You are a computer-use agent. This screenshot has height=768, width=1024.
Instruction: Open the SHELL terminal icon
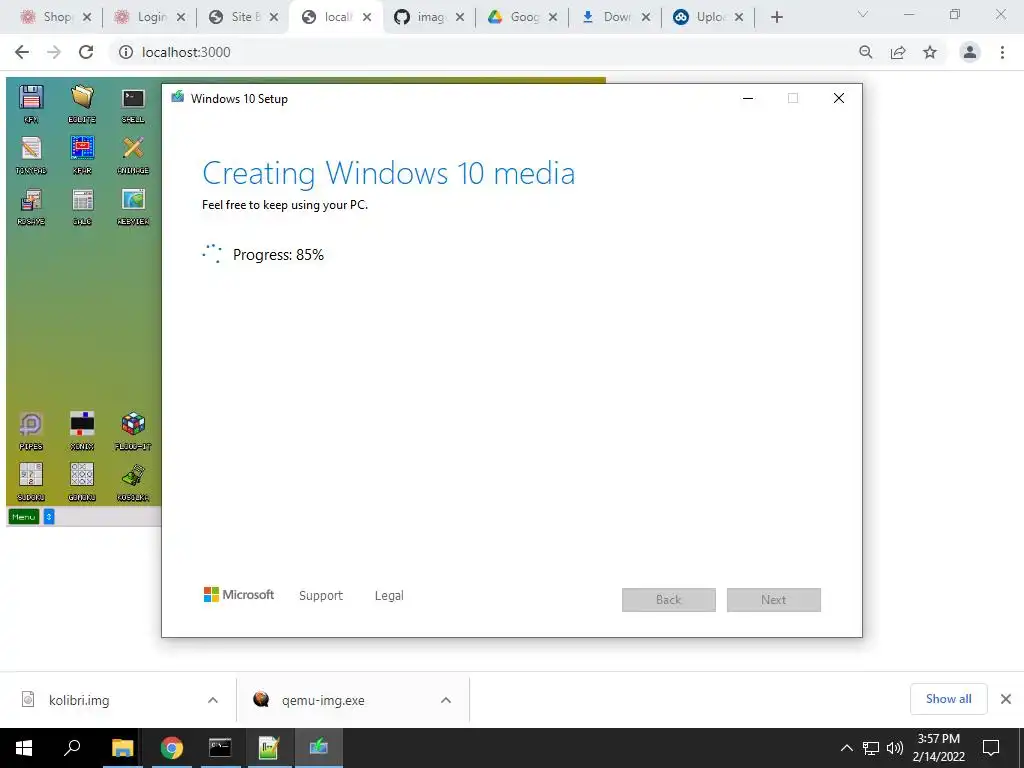click(x=133, y=98)
